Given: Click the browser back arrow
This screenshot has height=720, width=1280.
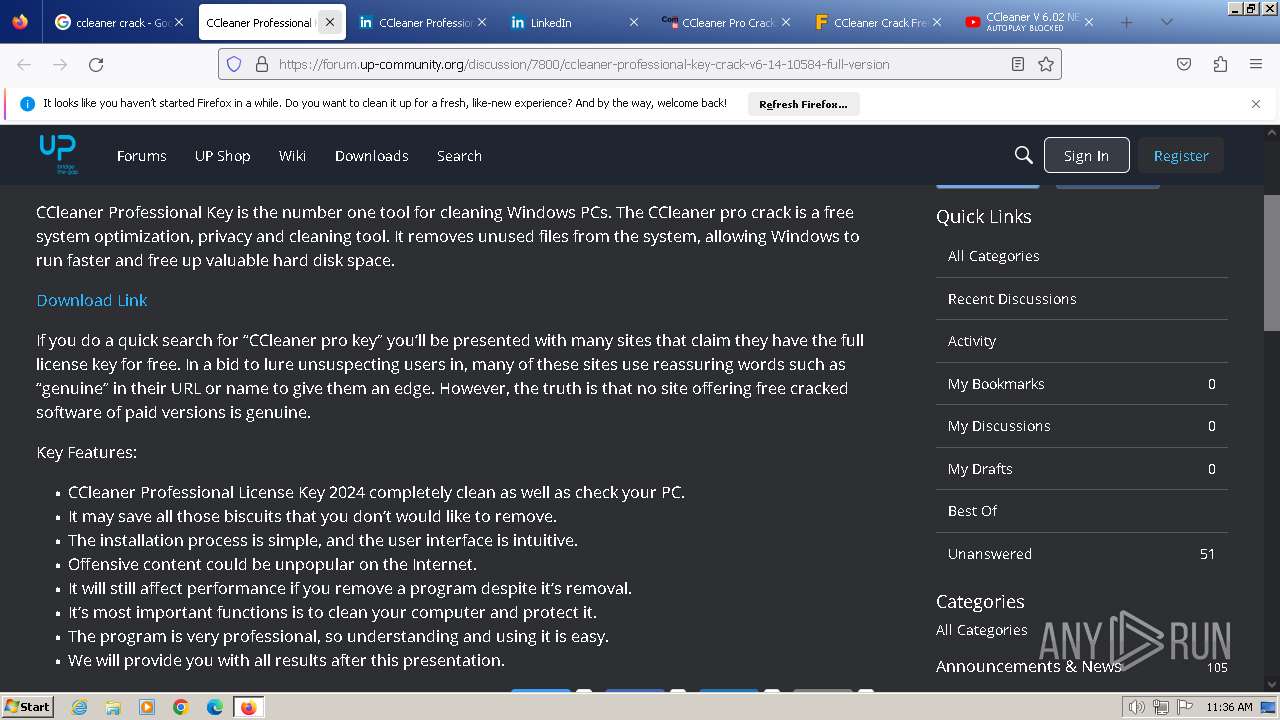Looking at the screenshot, I should (x=24, y=64).
